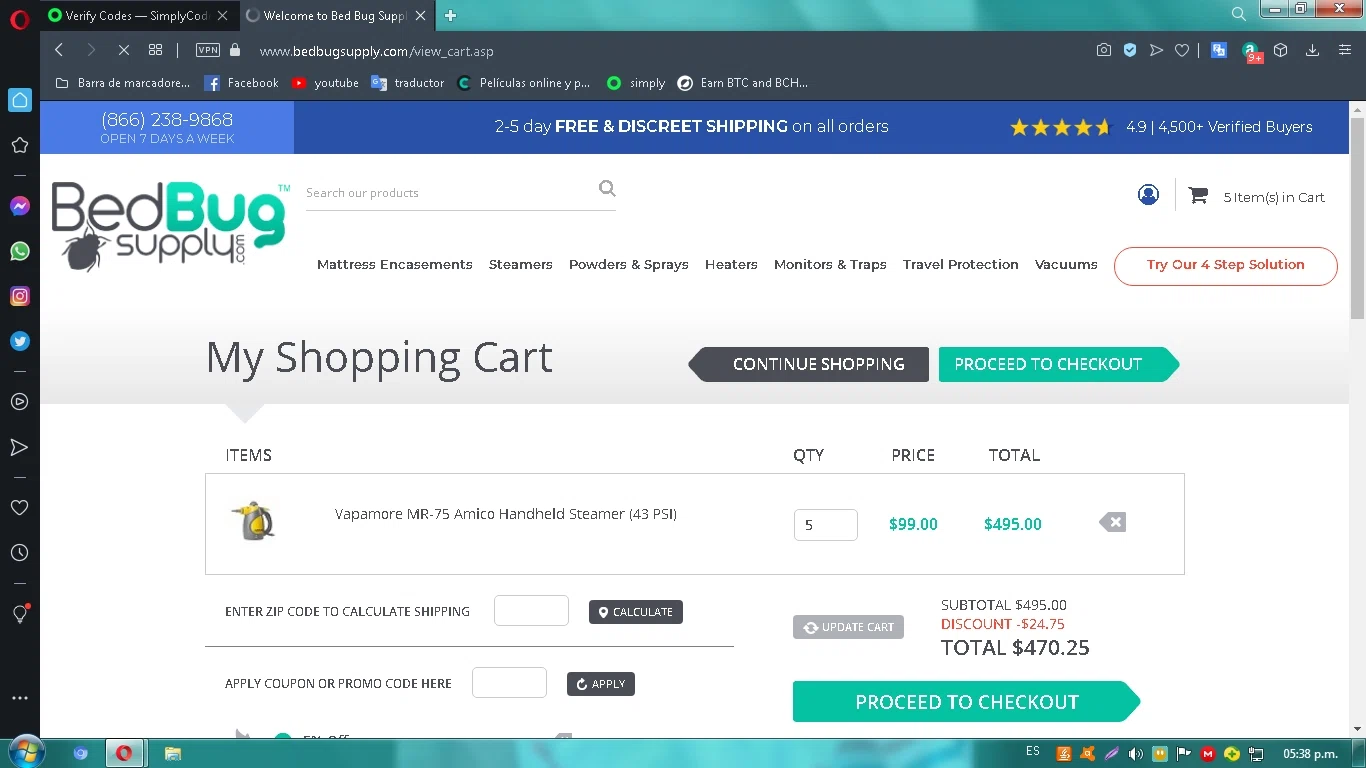Viewport: 1366px width, 768px height.
Task: Click the Calculate shipping button
Action: [636, 612]
